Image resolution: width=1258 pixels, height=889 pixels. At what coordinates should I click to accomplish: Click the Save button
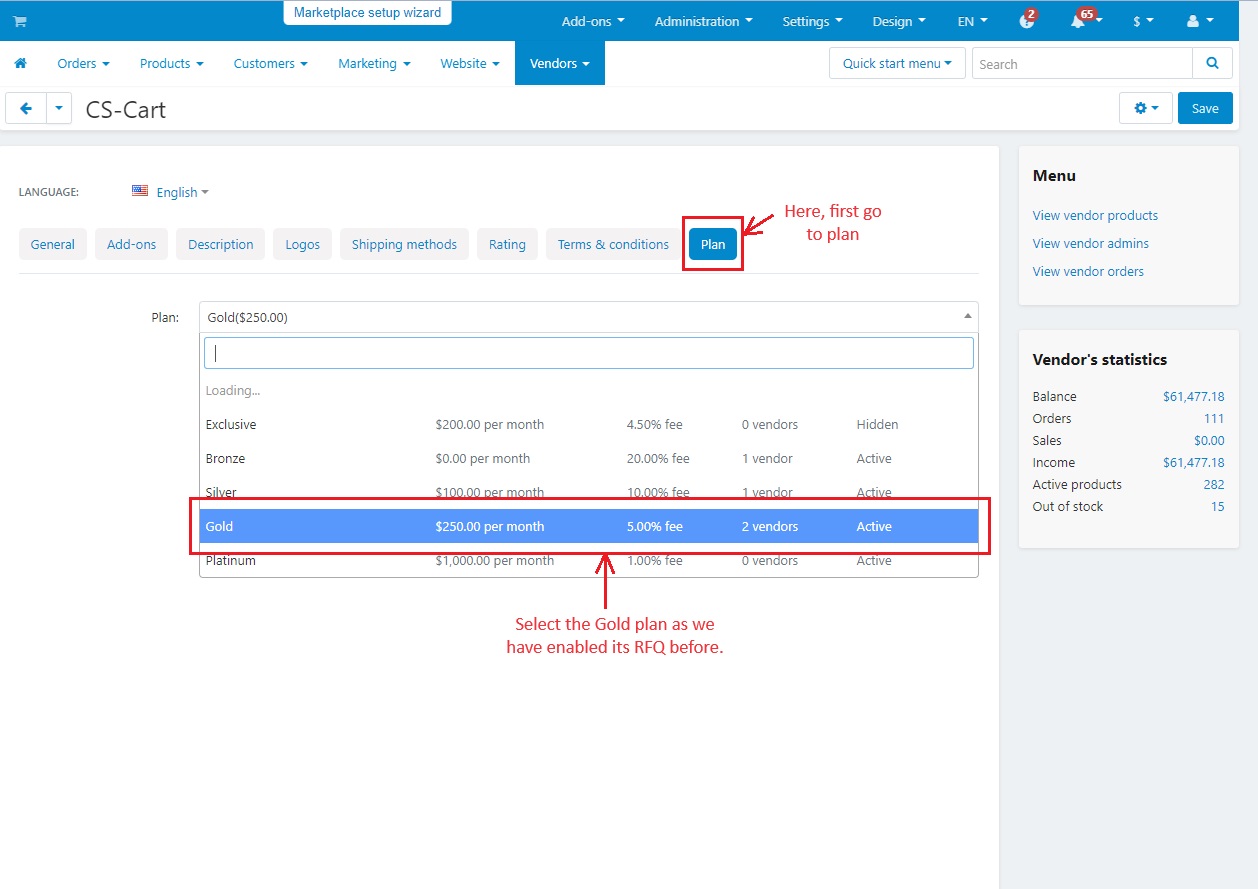pyautogui.click(x=1205, y=108)
